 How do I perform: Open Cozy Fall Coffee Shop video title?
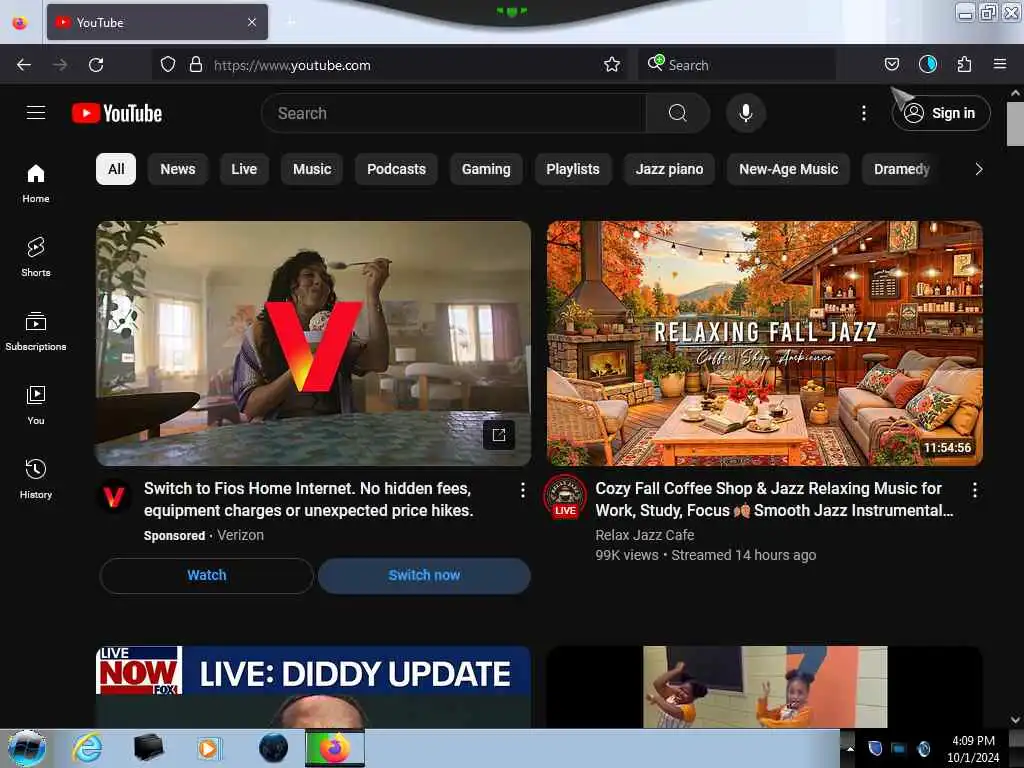(775, 499)
